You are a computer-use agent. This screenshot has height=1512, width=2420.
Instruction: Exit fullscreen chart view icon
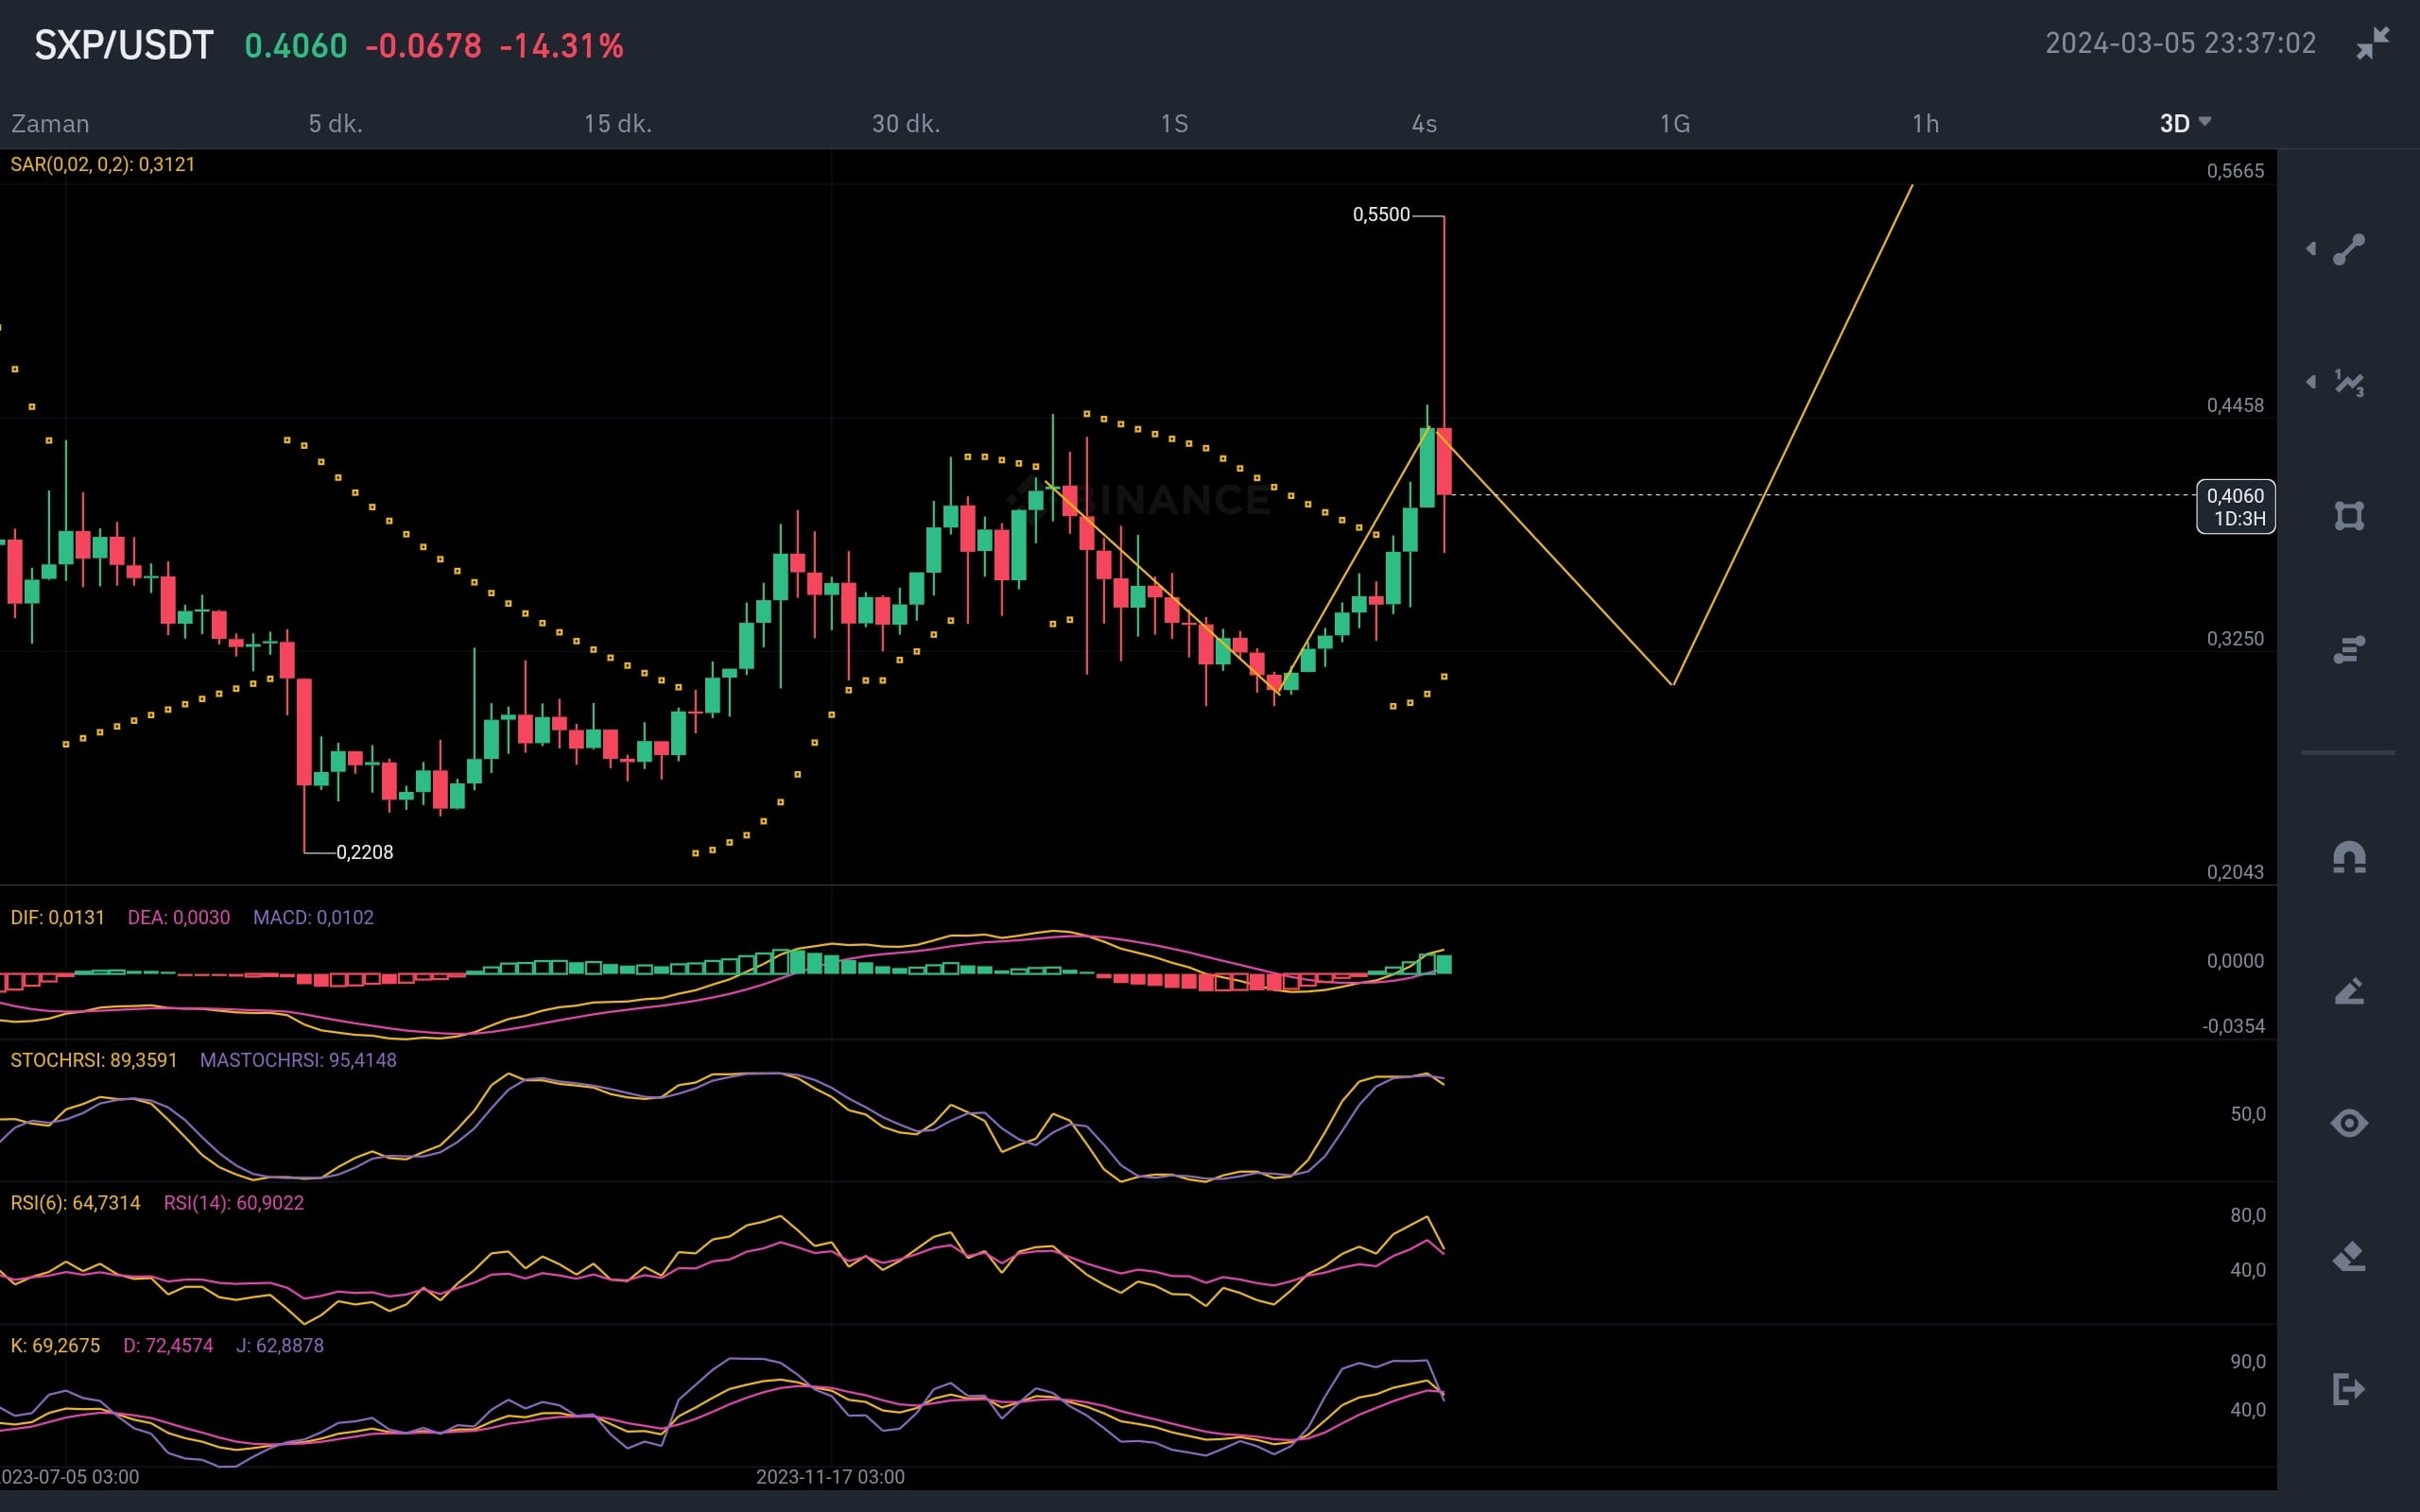point(2372,44)
